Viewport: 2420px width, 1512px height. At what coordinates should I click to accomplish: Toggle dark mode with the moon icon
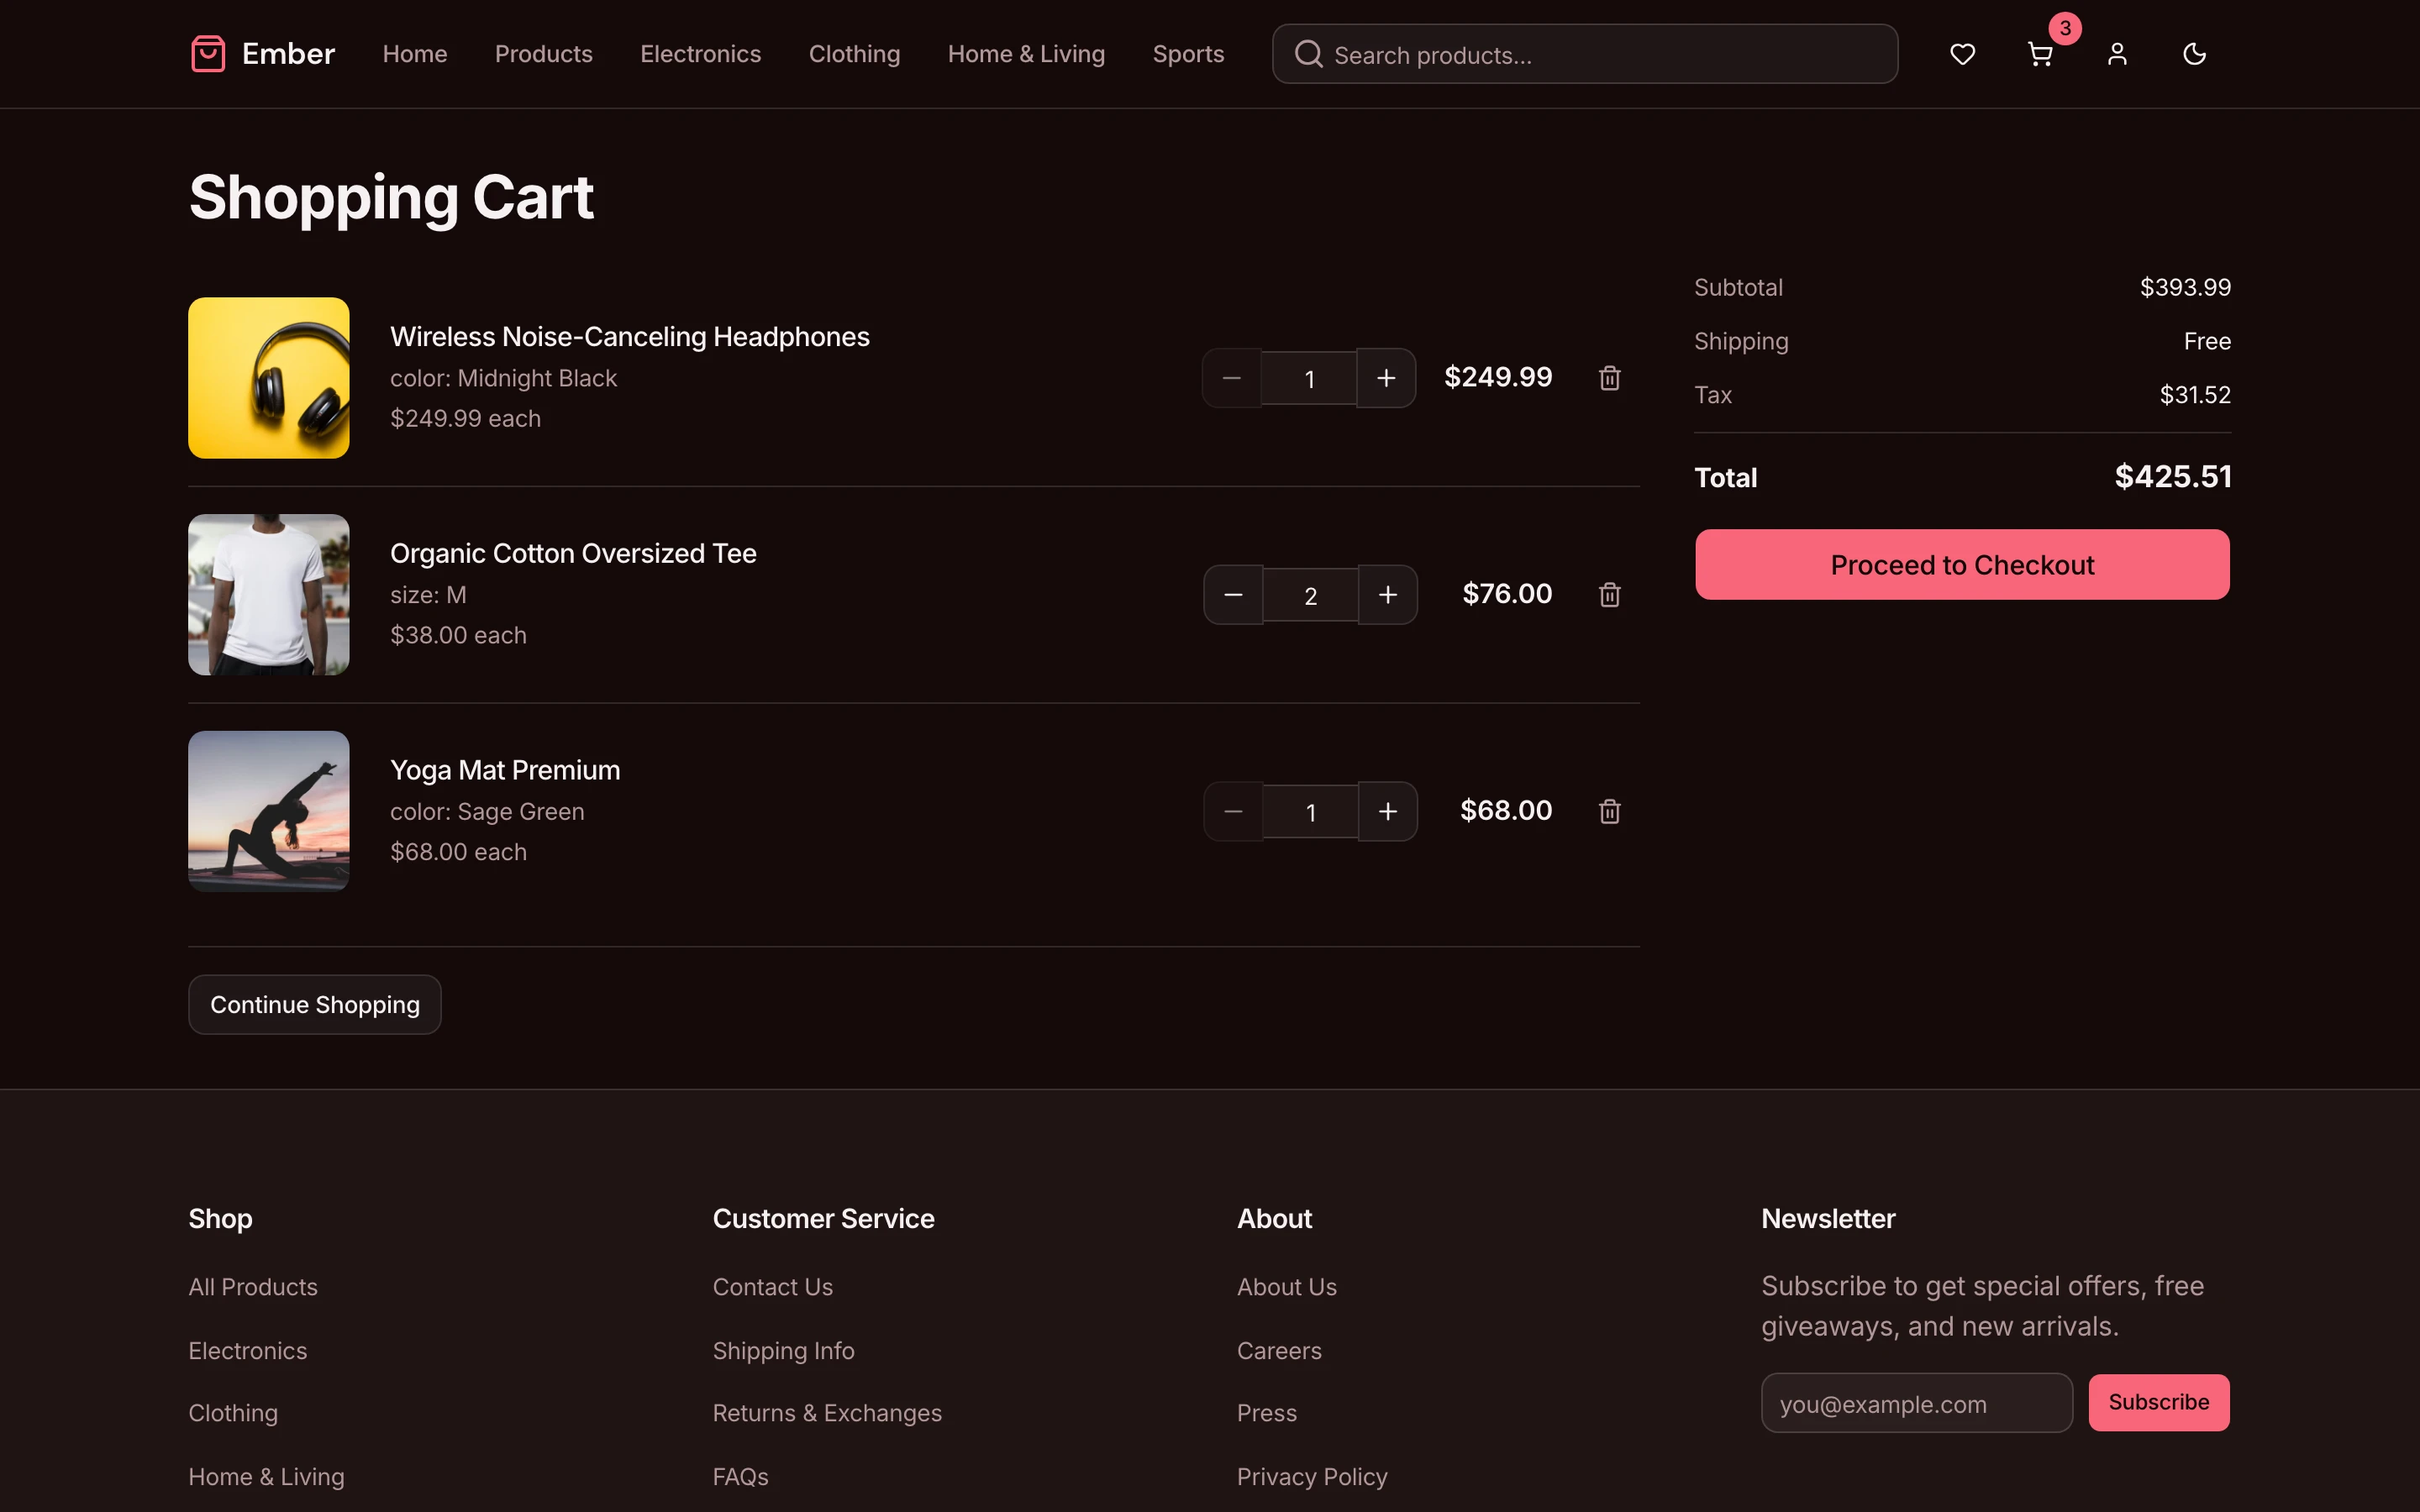pyautogui.click(x=2194, y=54)
